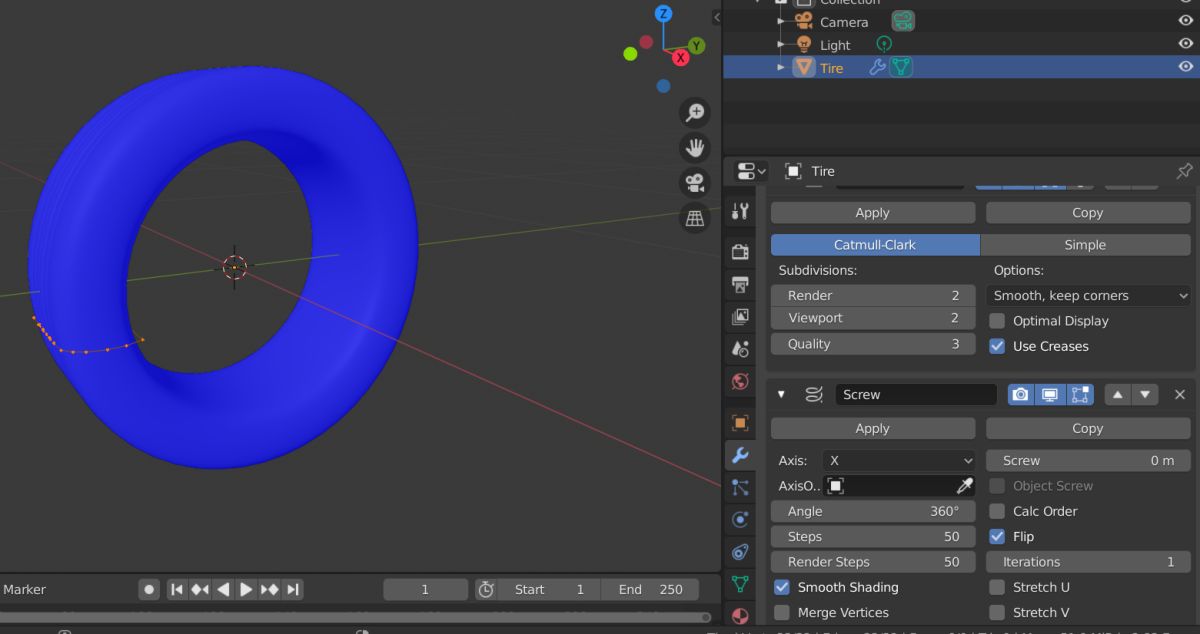Toggle Screw modifier render visibility camera icon
The image size is (1200, 634).
pos(1020,395)
